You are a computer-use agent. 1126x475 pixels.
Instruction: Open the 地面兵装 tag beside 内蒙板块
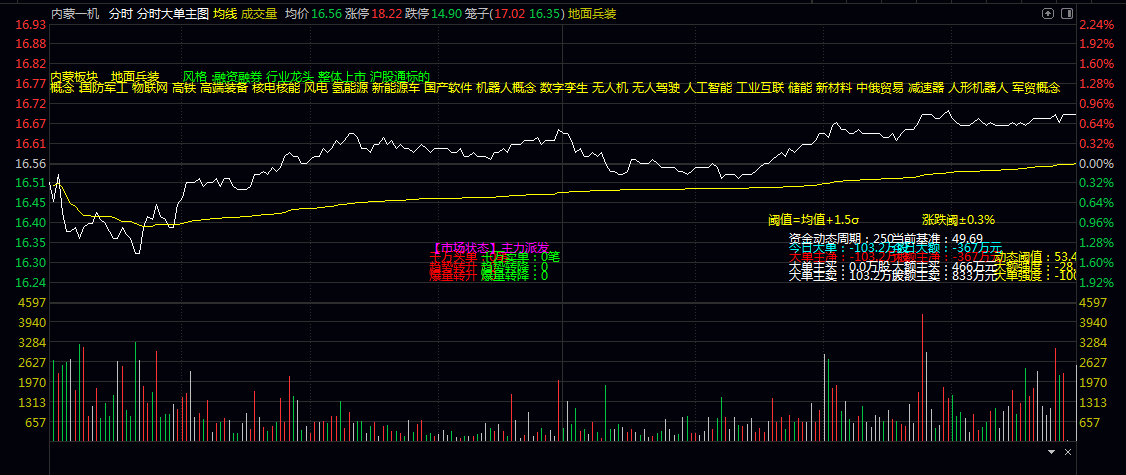(x=136, y=76)
